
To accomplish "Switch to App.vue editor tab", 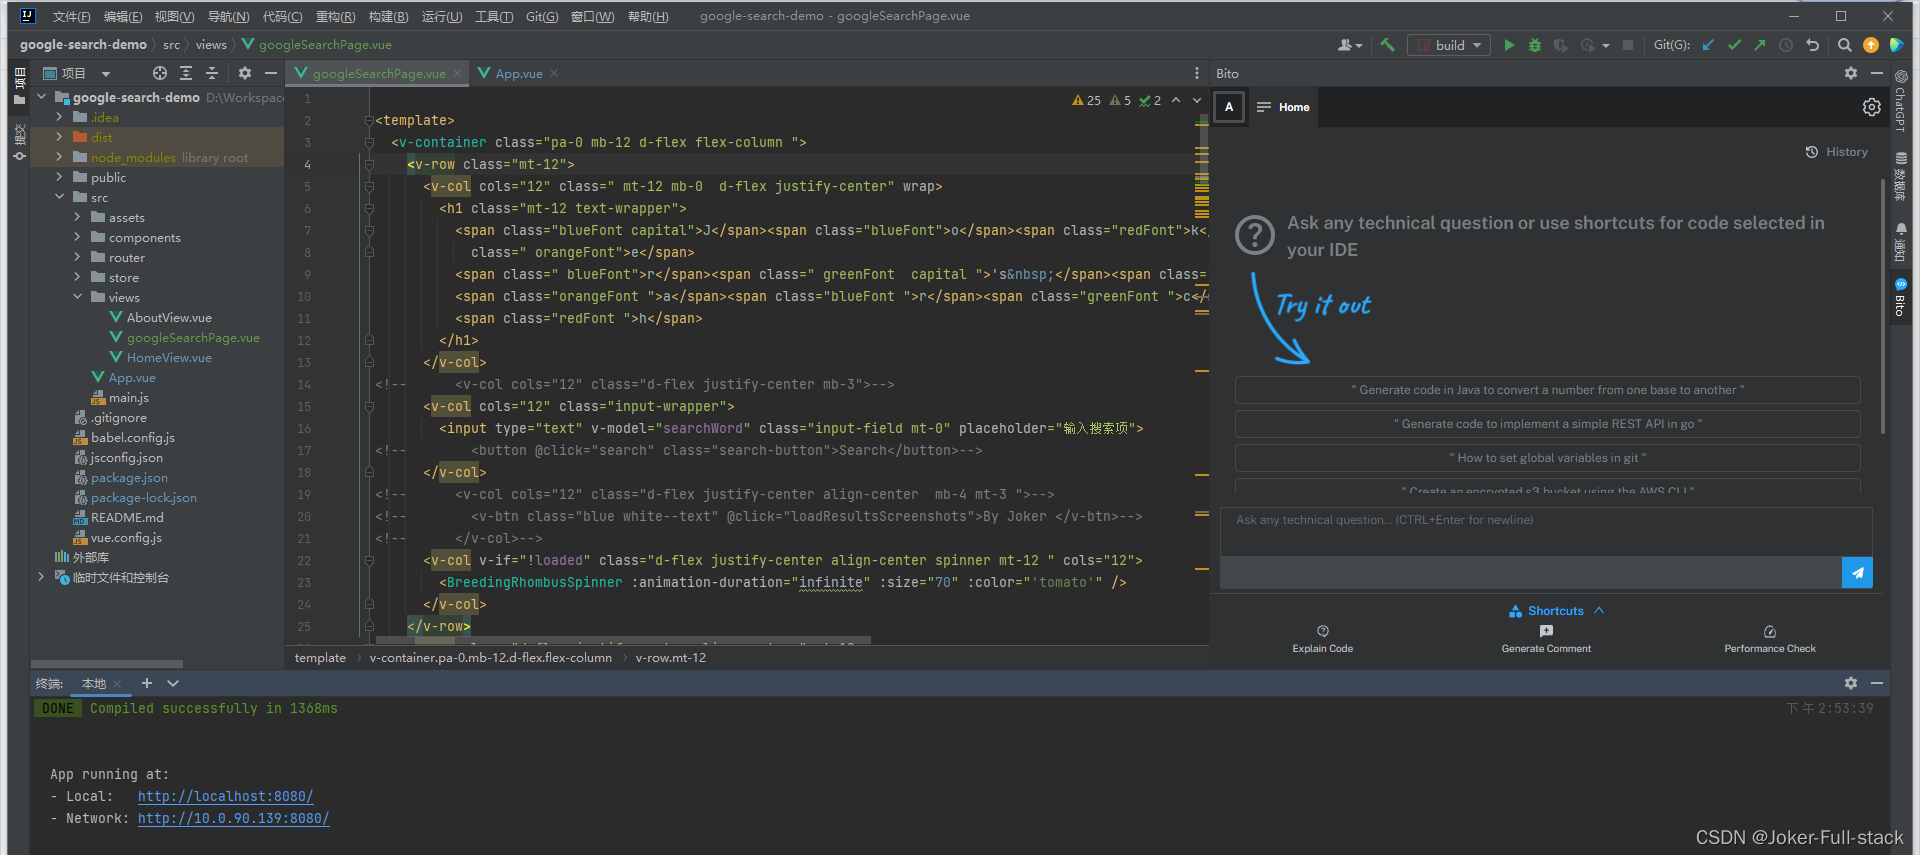I will click(x=519, y=73).
